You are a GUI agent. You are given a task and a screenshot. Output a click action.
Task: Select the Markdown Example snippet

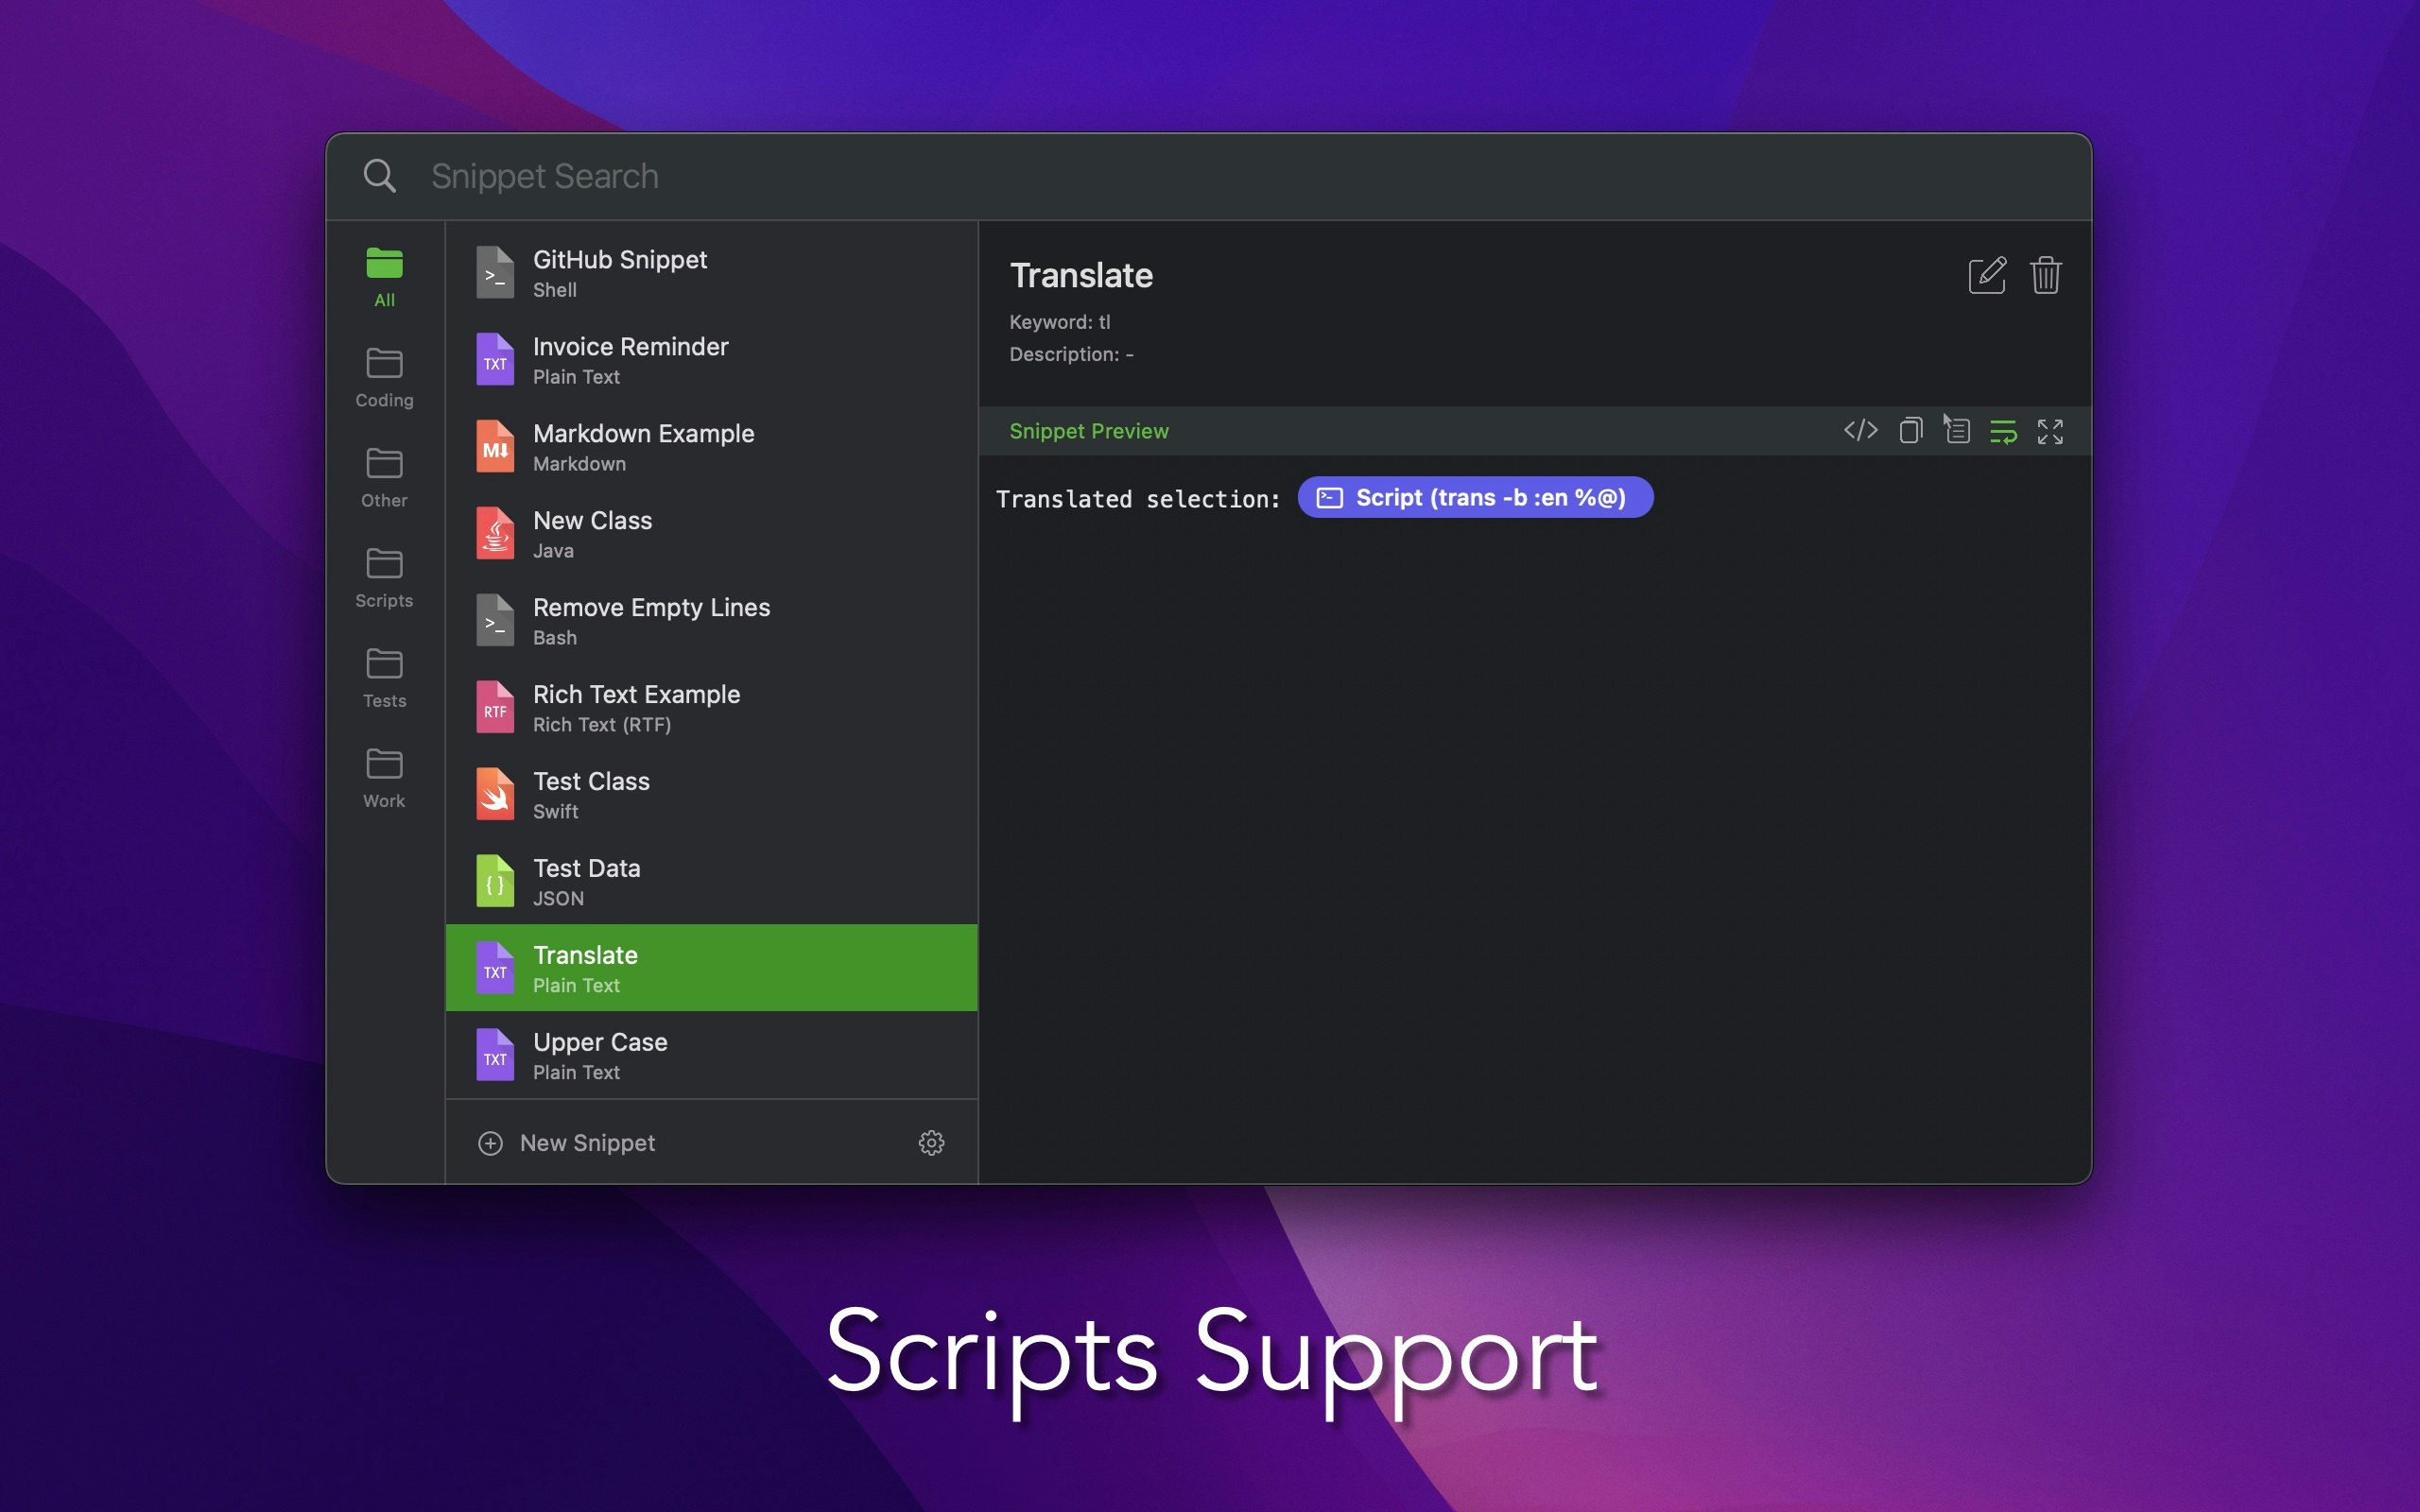pyautogui.click(x=711, y=447)
